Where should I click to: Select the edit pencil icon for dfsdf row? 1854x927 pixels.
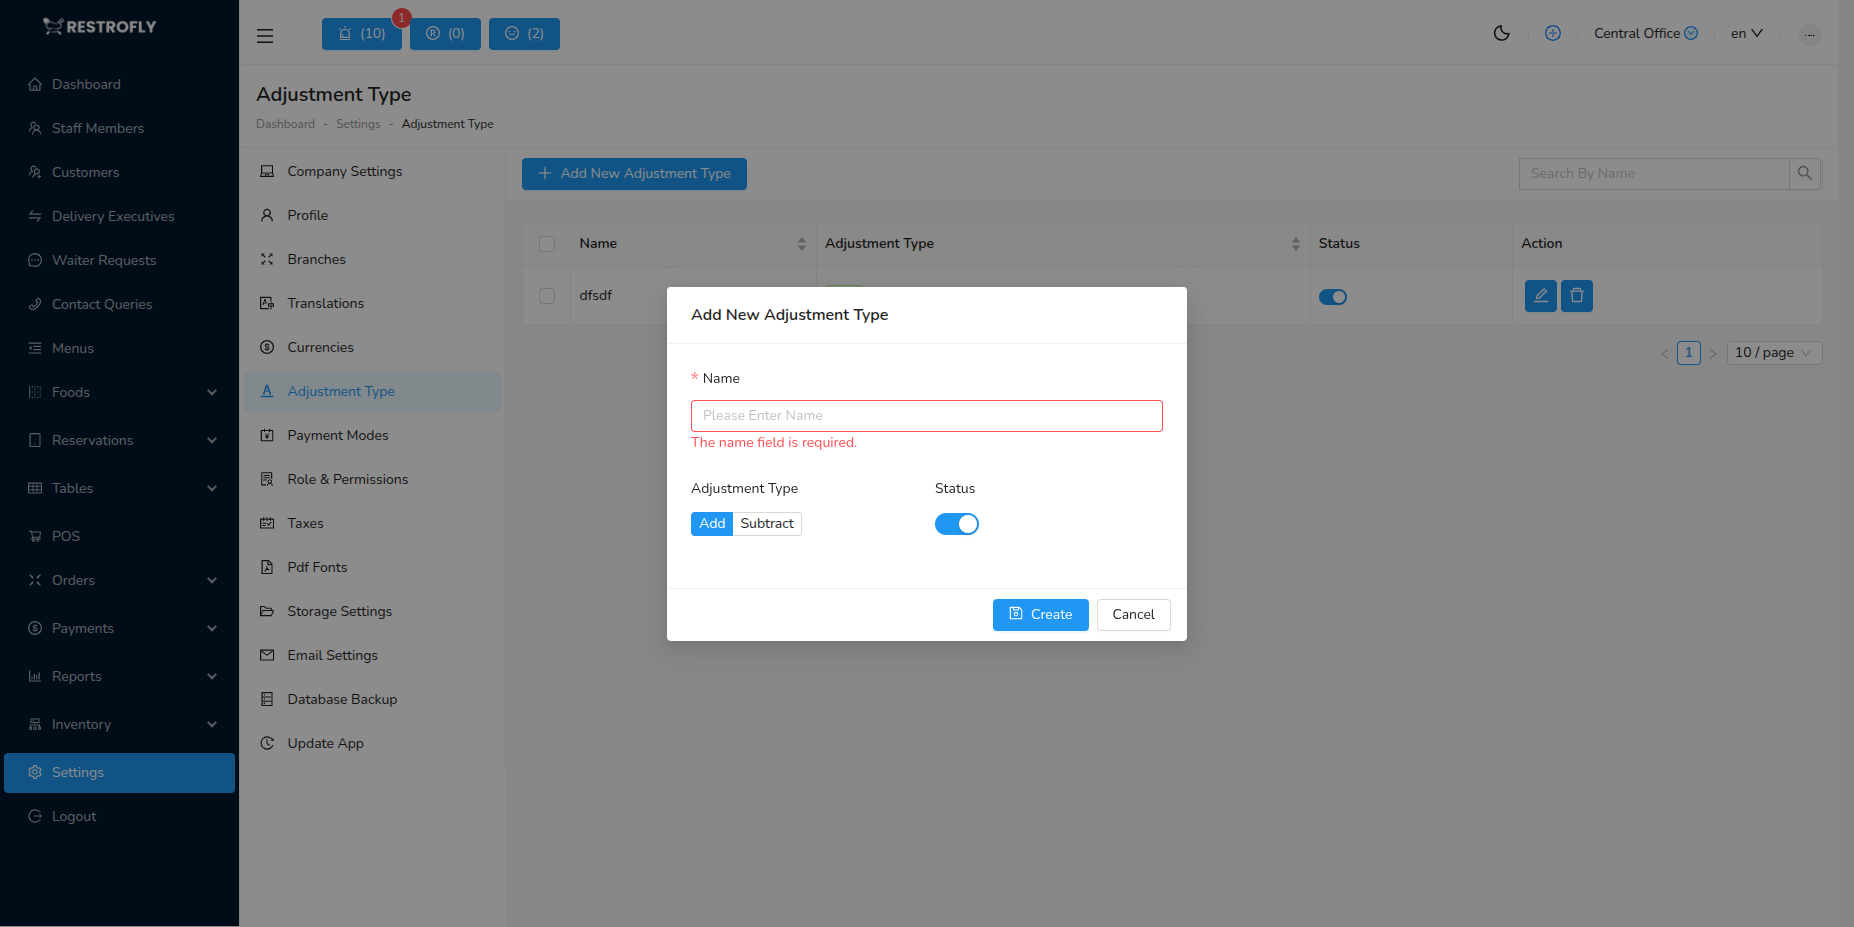pos(1540,296)
